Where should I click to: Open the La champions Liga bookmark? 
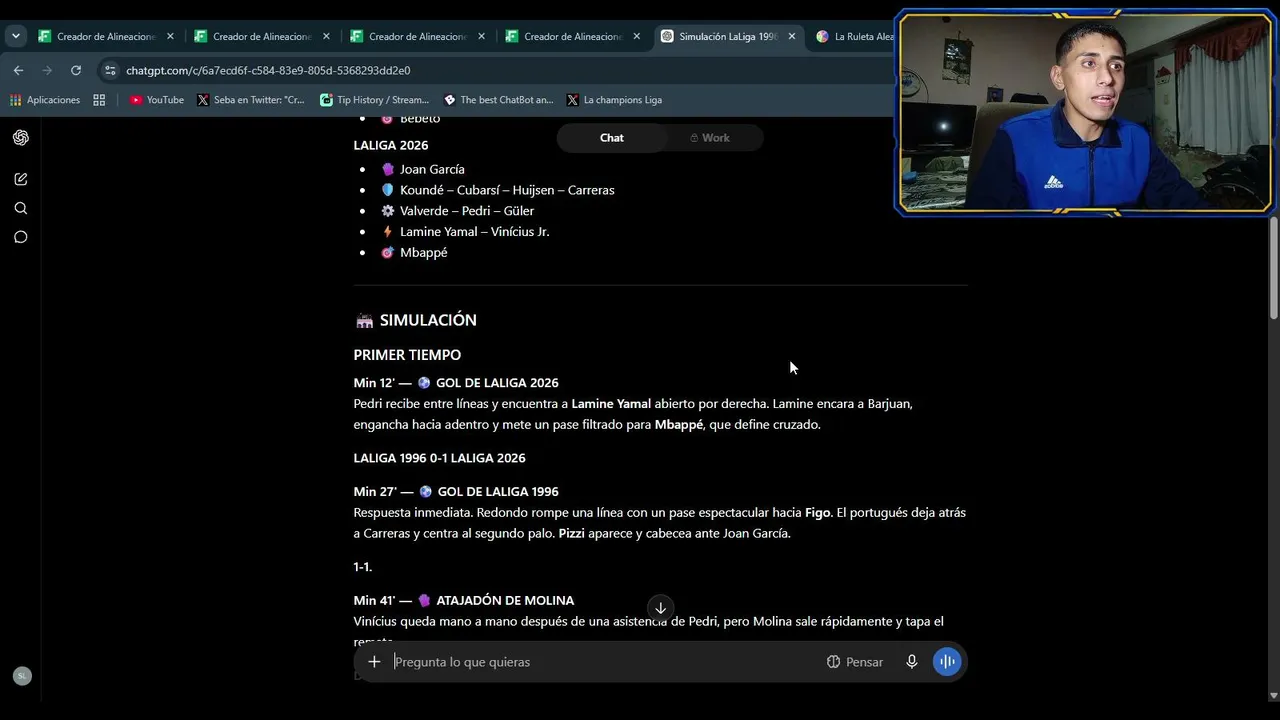pyautogui.click(x=614, y=100)
